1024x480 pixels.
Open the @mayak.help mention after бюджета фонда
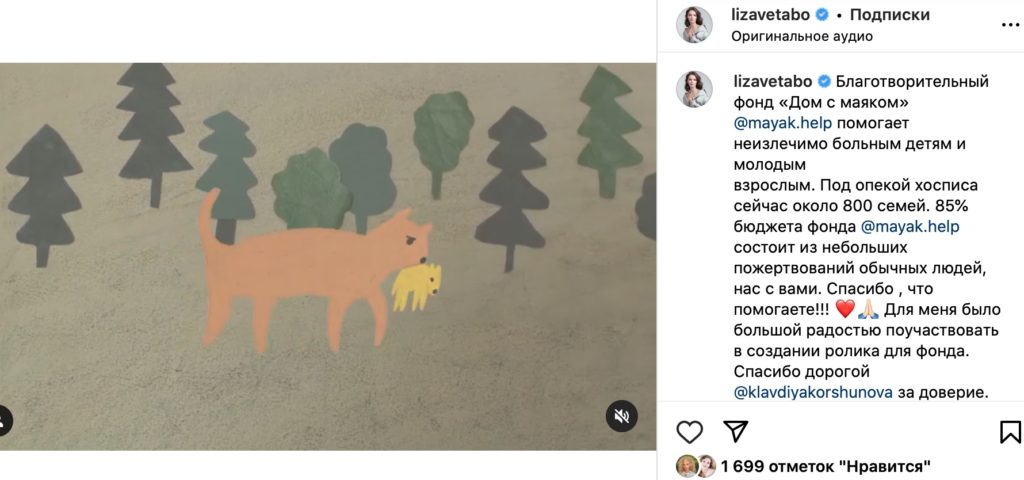pyautogui.click(x=909, y=226)
